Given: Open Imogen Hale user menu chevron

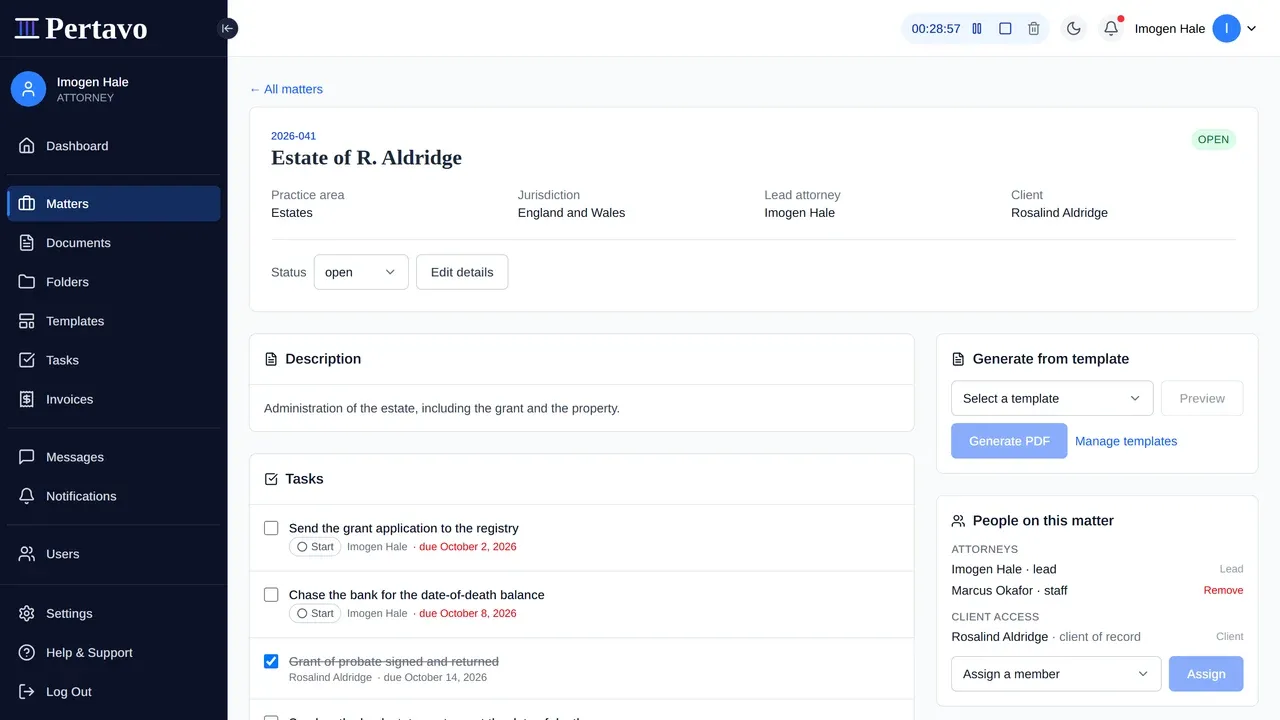Looking at the screenshot, I should point(1251,29).
